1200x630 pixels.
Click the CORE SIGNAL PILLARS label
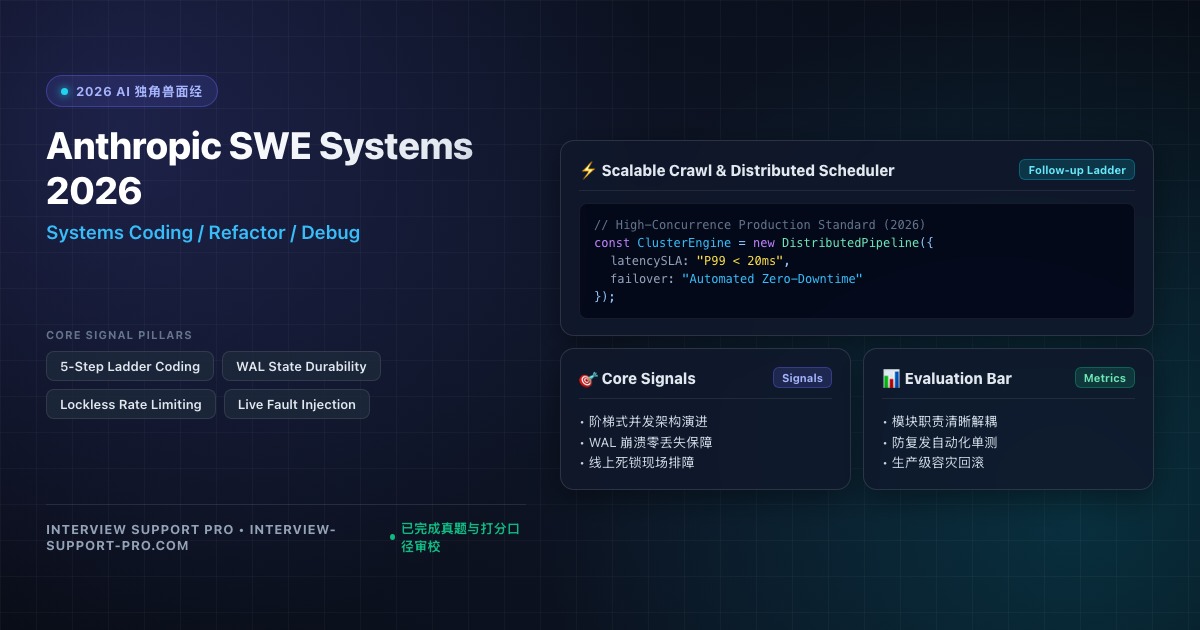tap(119, 335)
